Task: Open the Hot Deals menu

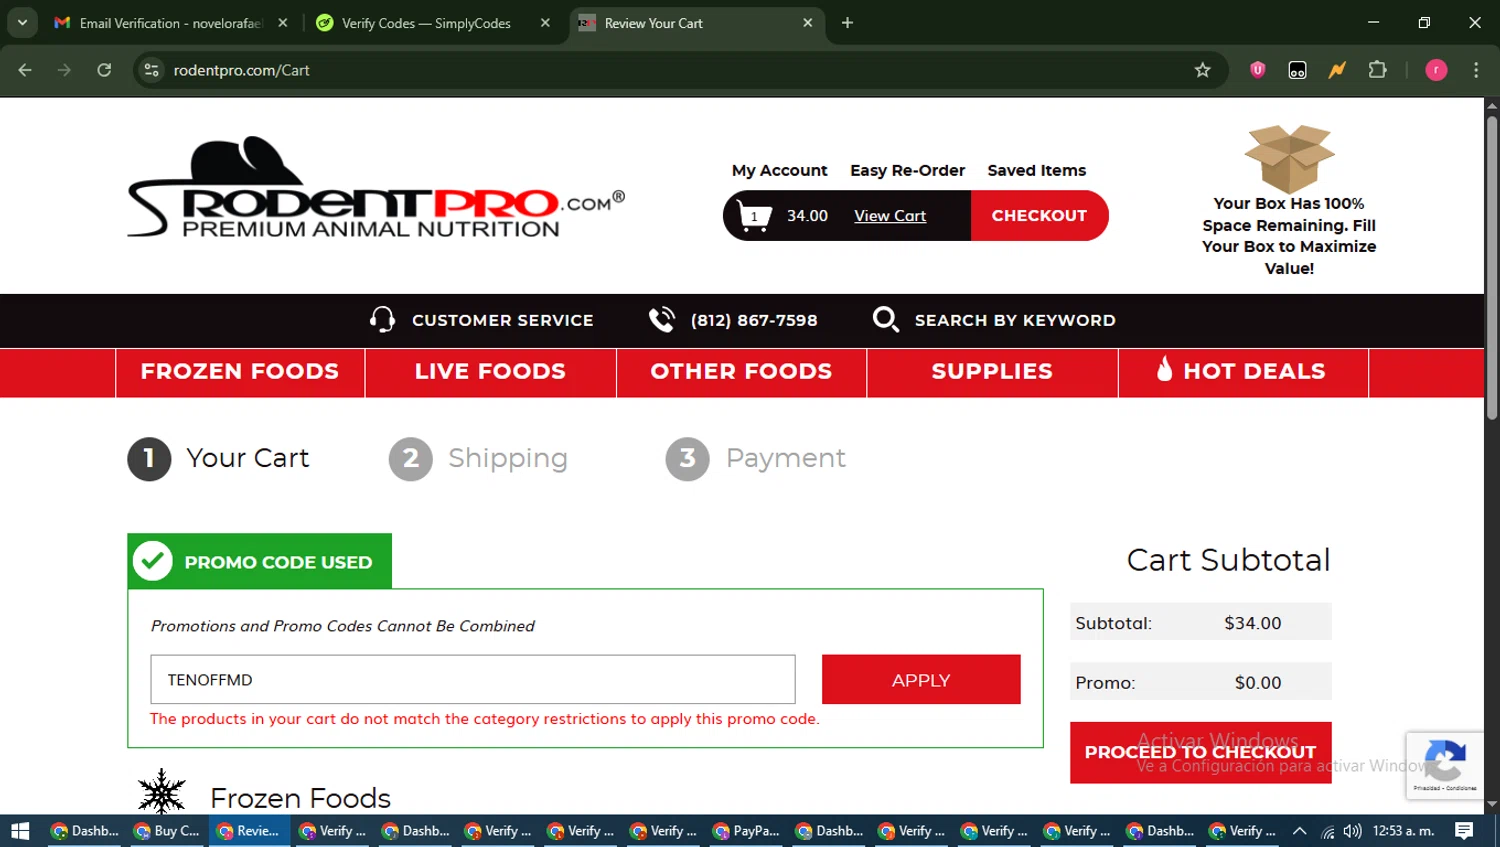Action: (1243, 371)
